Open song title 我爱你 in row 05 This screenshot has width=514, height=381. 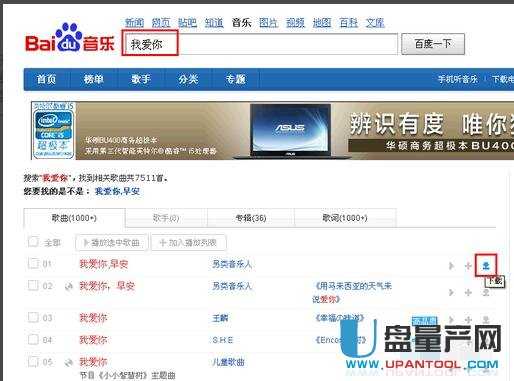pyautogui.click(x=93, y=362)
